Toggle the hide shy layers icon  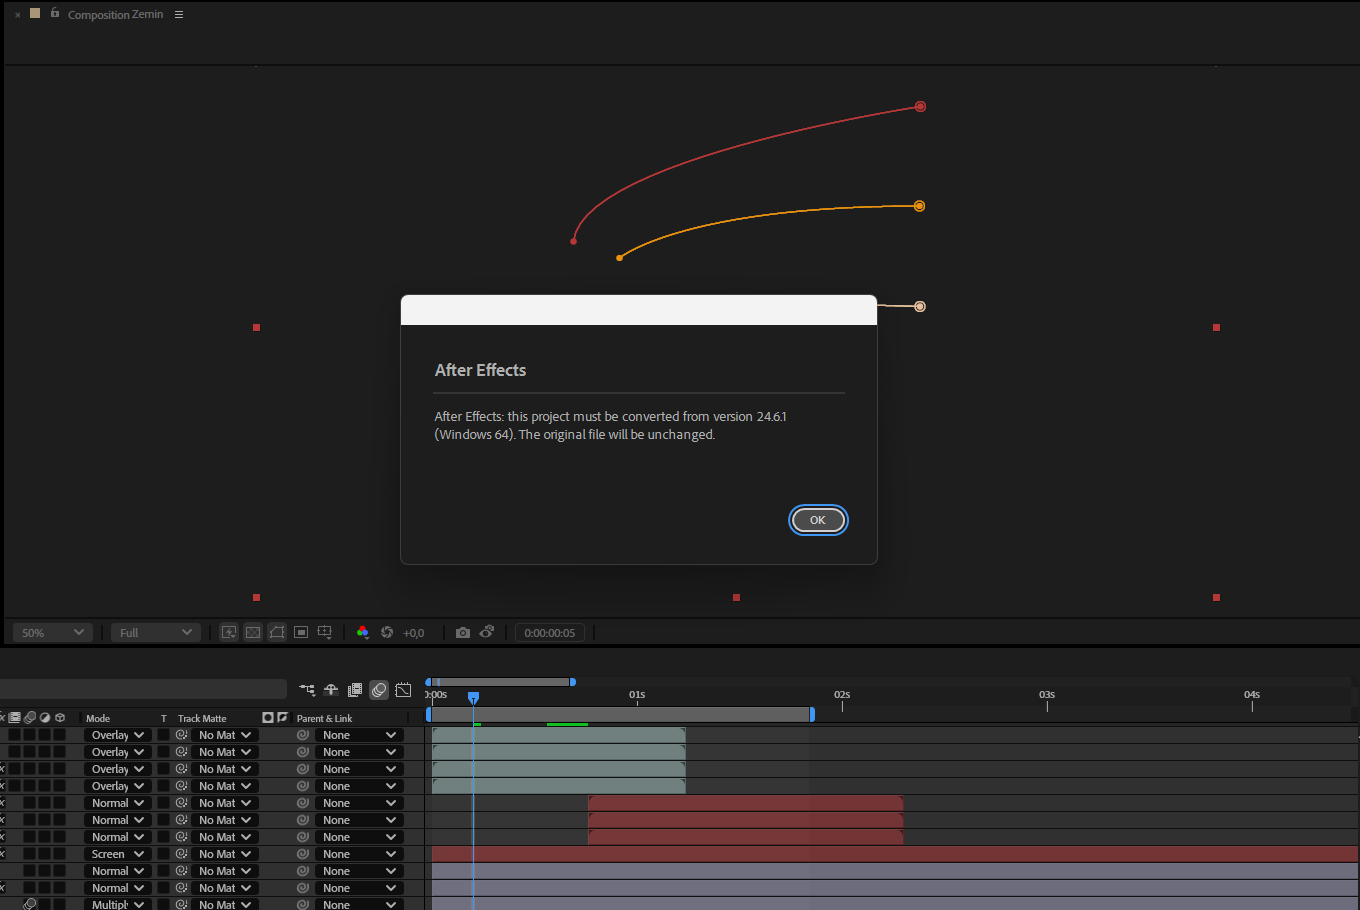[x=331, y=690]
